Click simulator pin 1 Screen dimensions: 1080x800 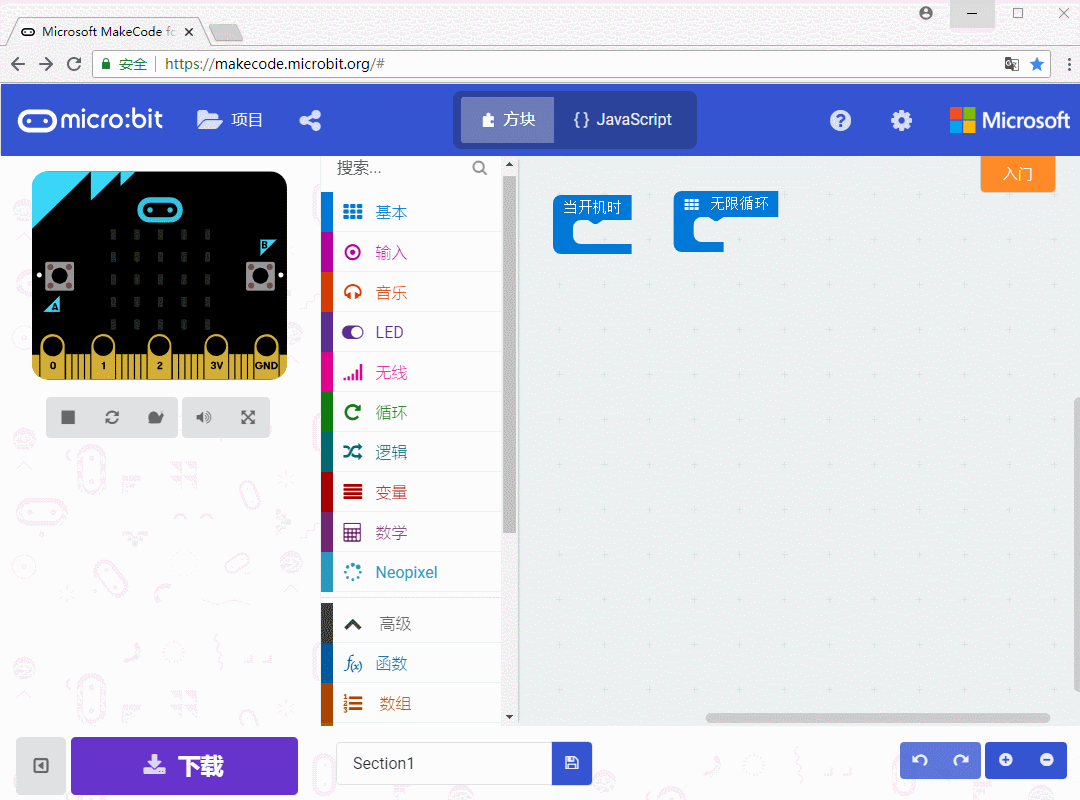103,356
